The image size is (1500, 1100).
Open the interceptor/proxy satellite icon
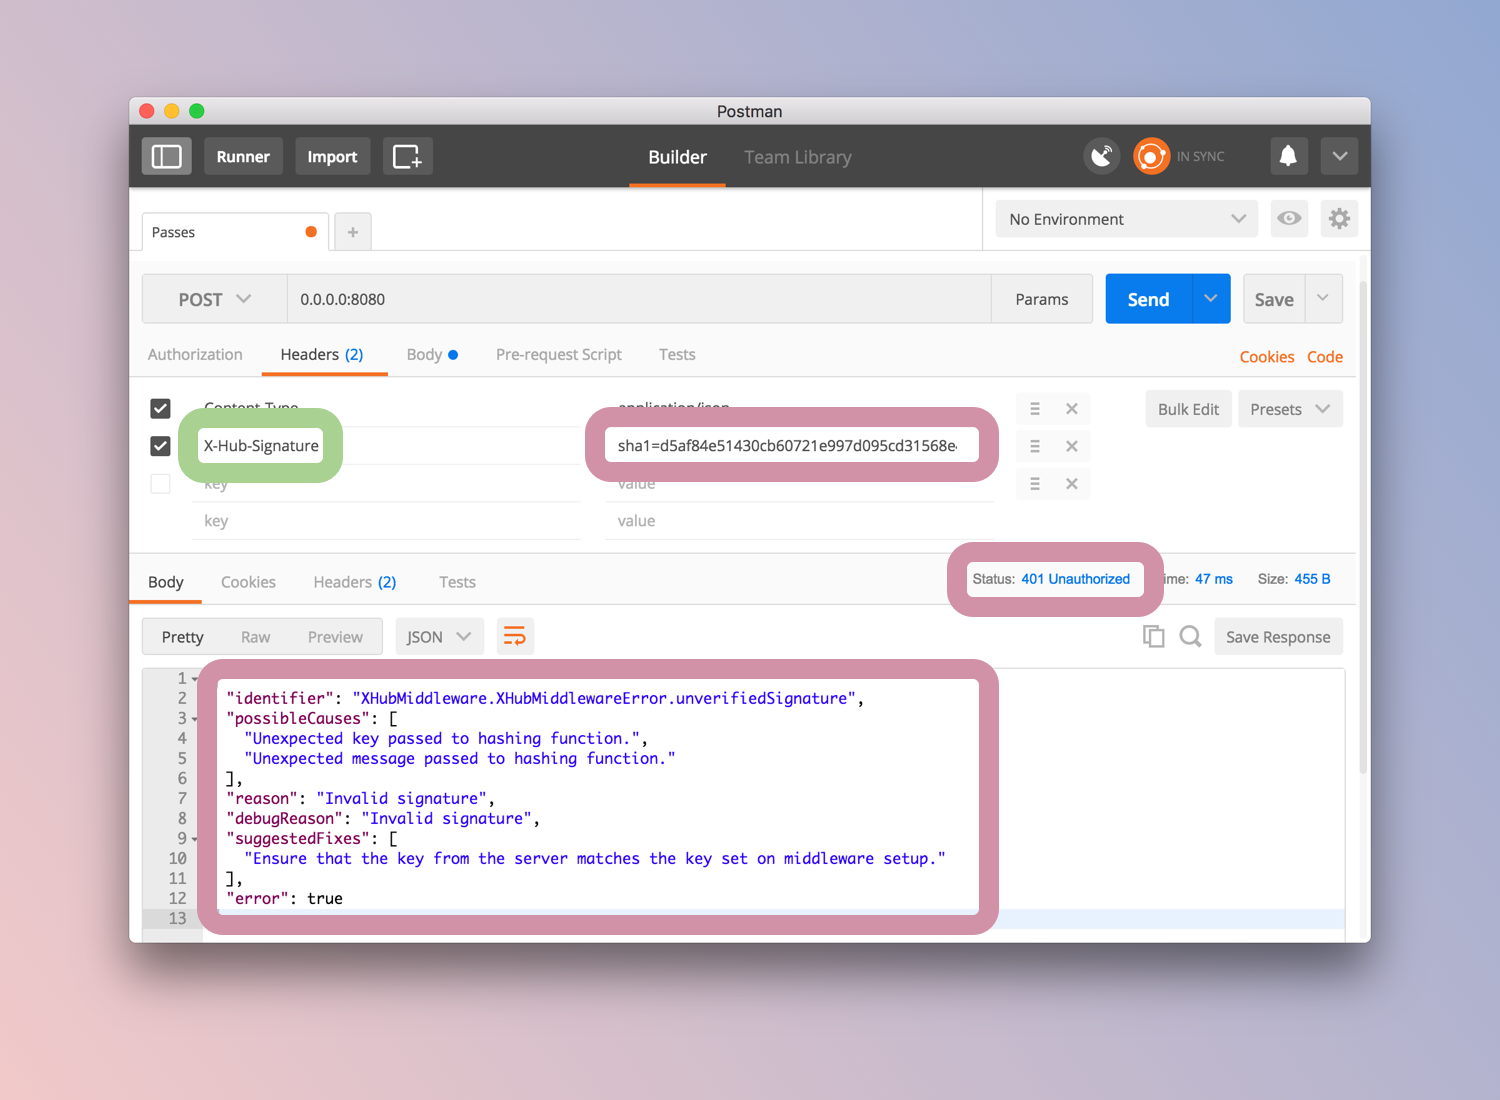[x=1102, y=156]
